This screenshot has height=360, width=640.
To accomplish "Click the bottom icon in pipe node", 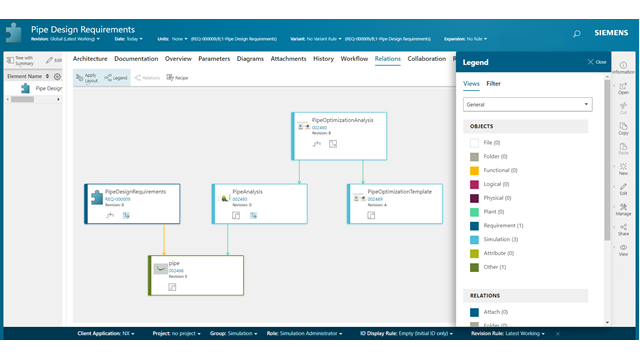I will click(172, 287).
